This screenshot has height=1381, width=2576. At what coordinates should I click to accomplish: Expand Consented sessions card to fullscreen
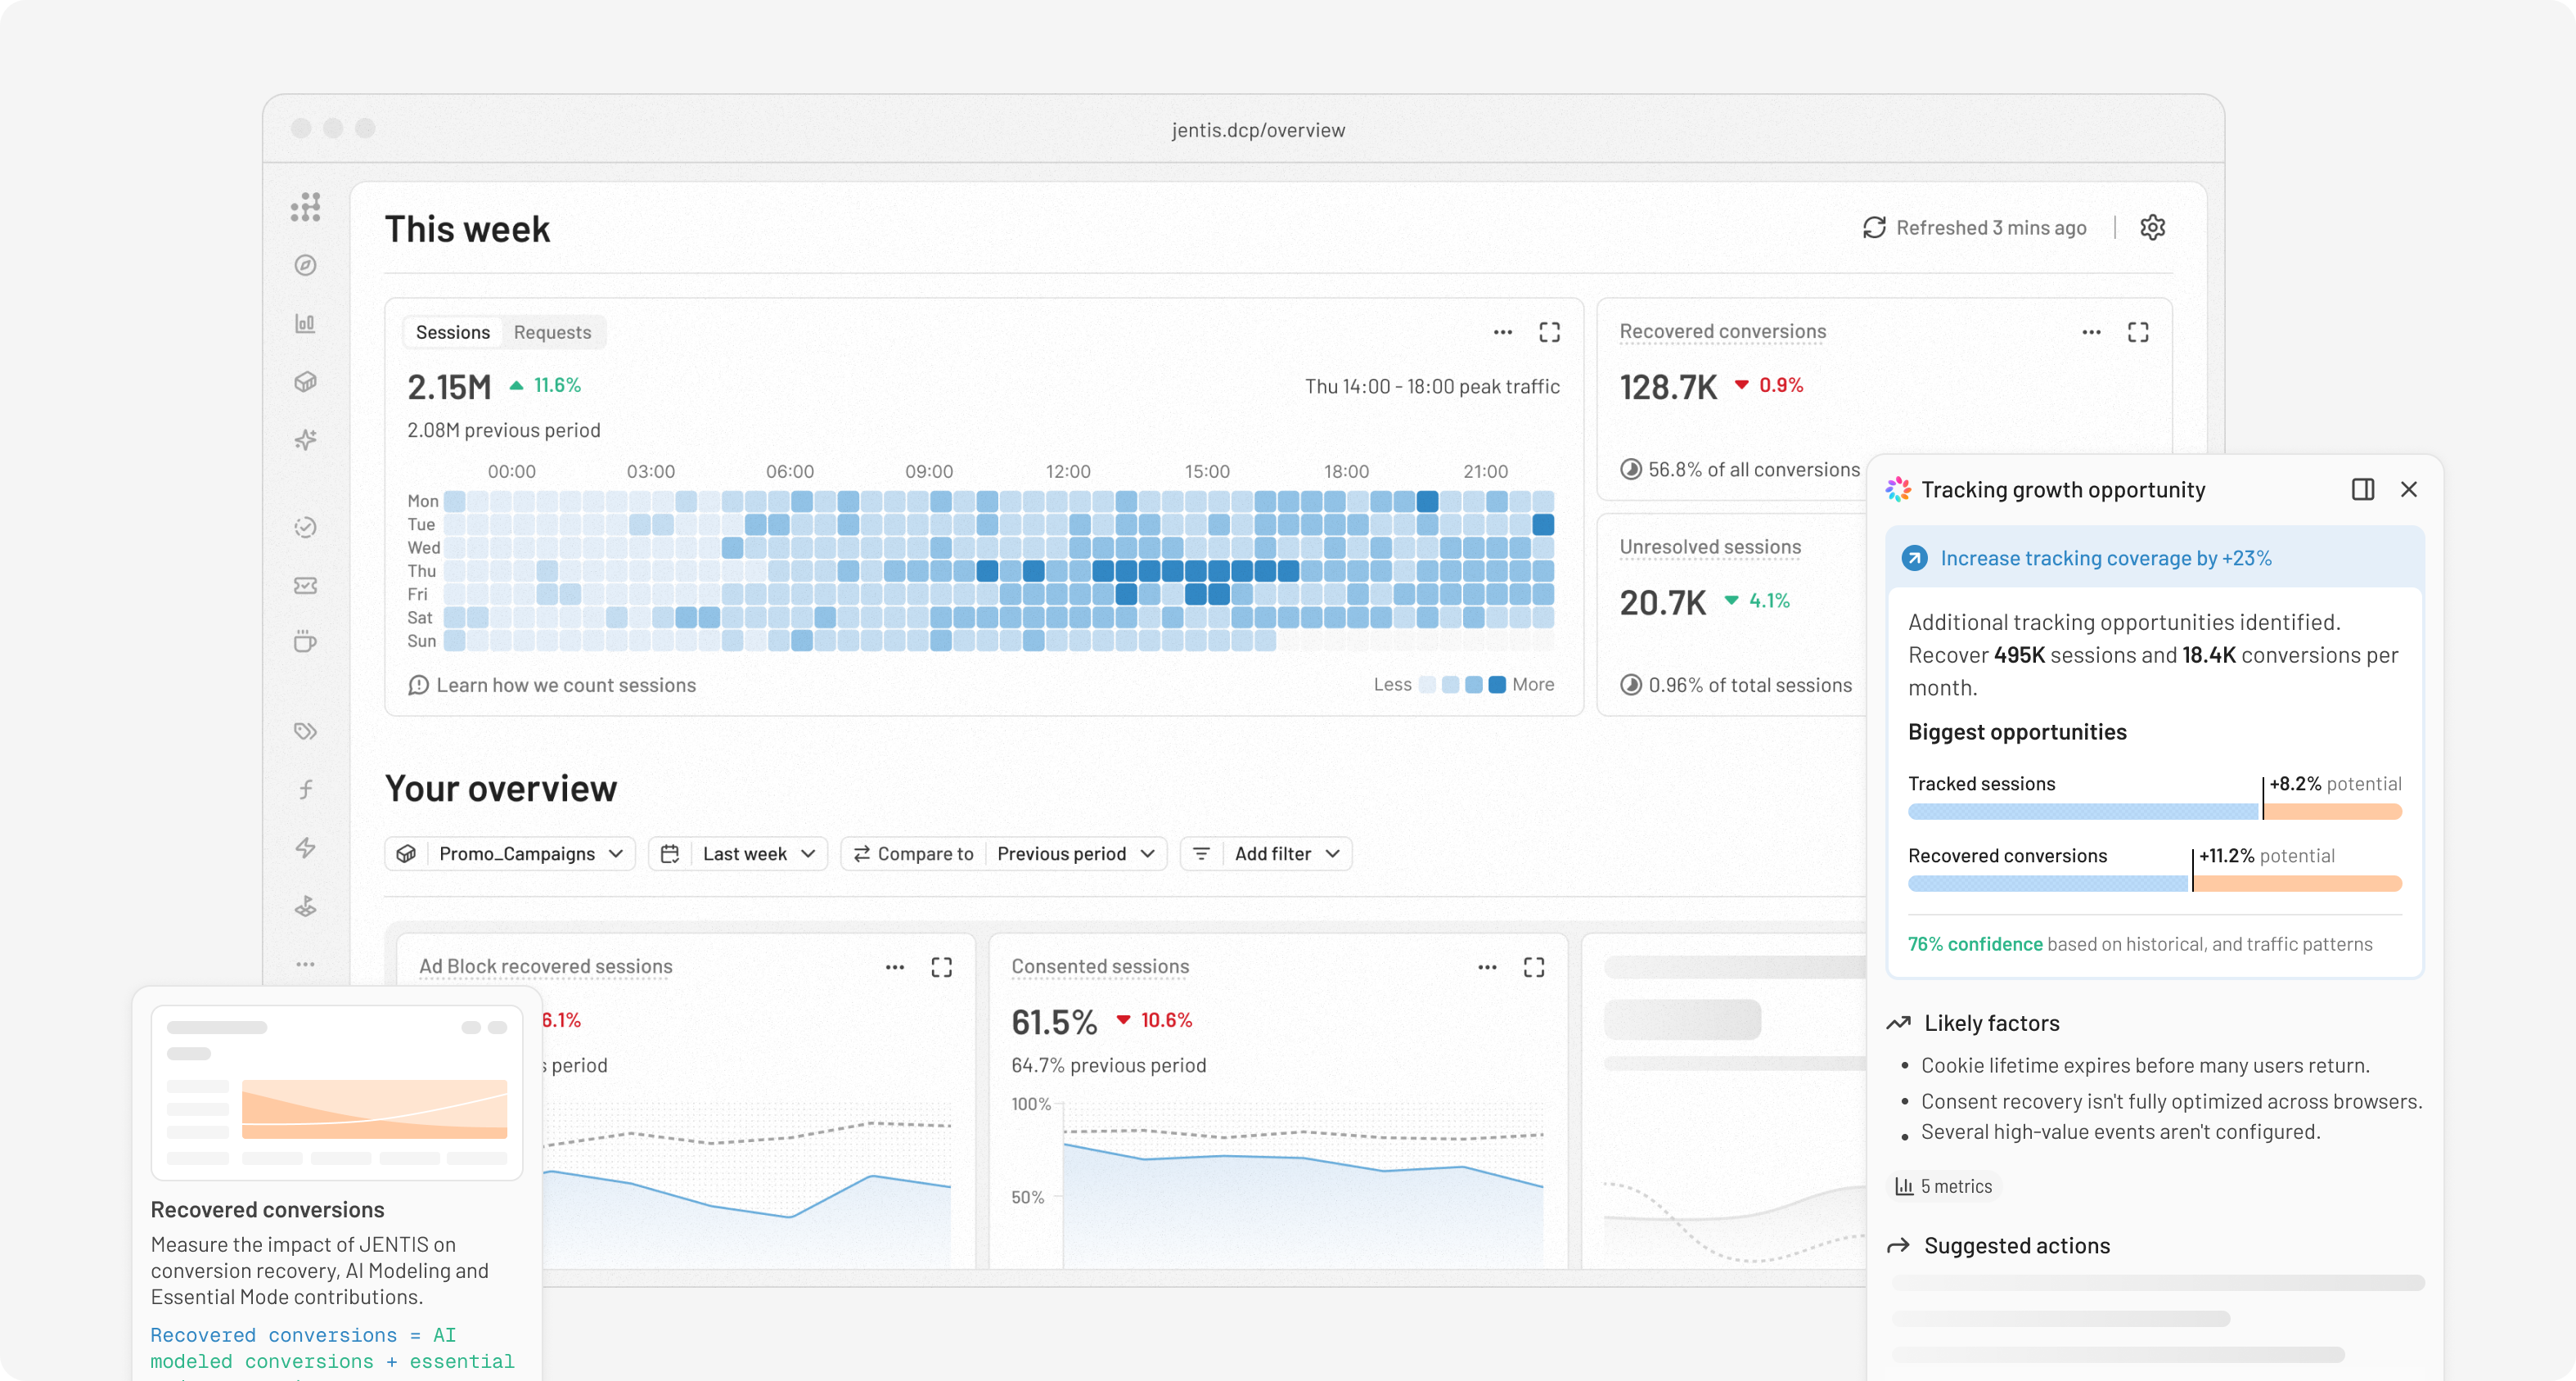[x=1533, y=967]
